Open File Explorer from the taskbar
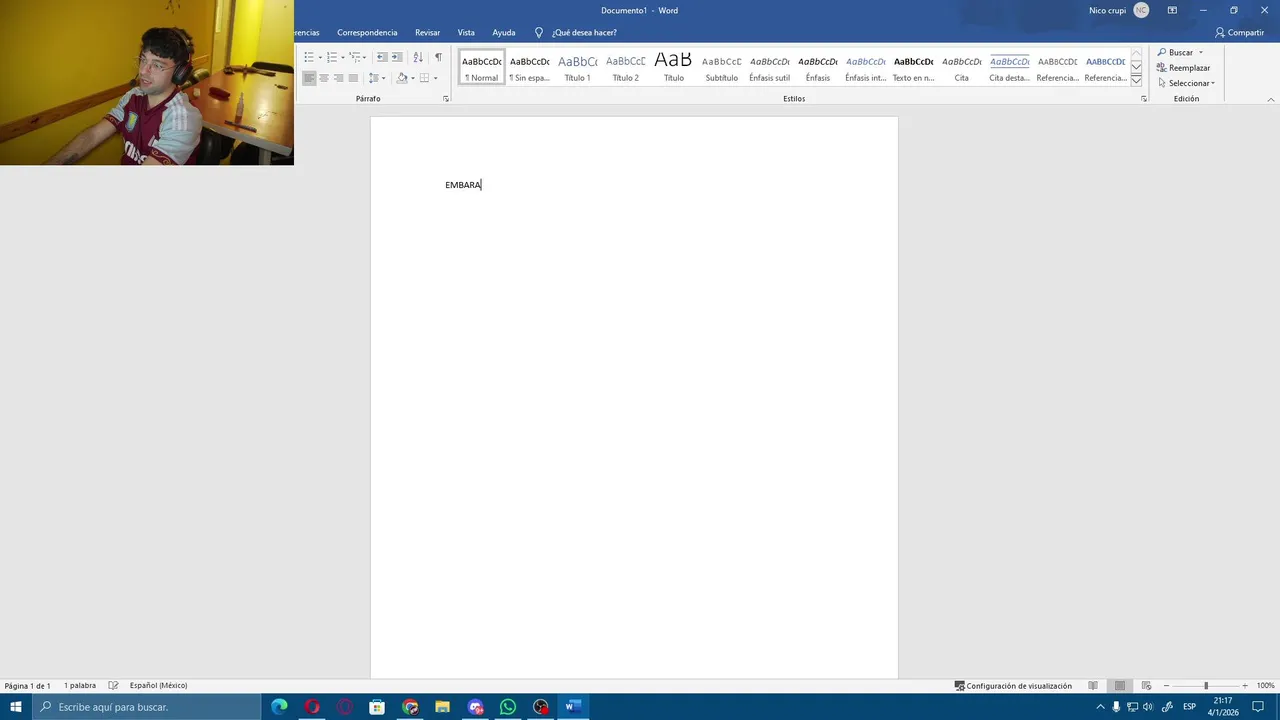This screenshot has width=1280, height=720. point(442,707)
